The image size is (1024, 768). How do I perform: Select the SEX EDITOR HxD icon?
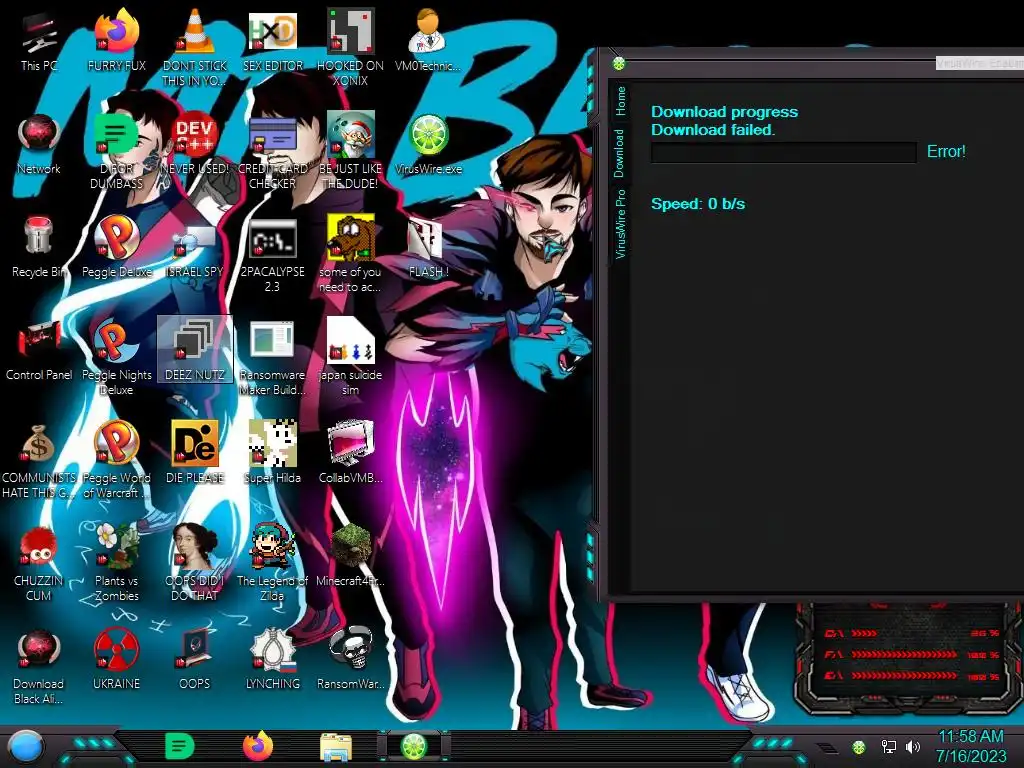pos(272,39)
